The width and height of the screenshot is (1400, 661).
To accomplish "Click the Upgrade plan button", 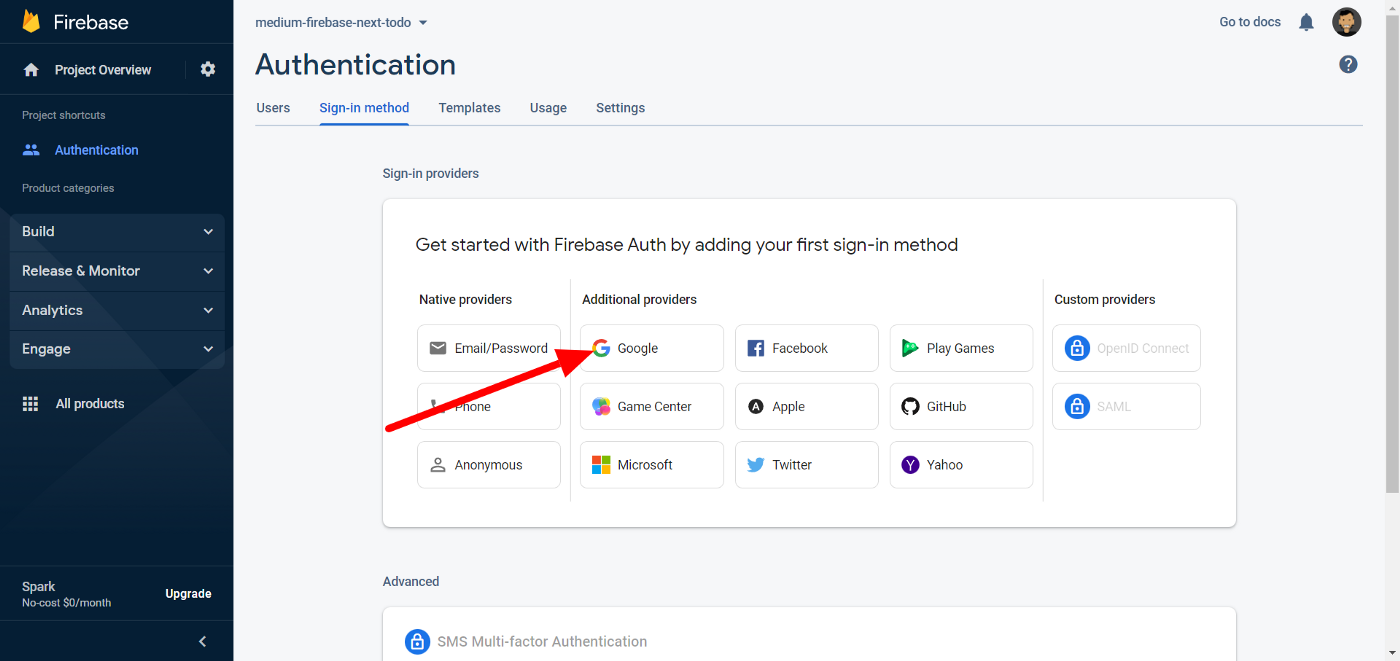I will point(188,594).
